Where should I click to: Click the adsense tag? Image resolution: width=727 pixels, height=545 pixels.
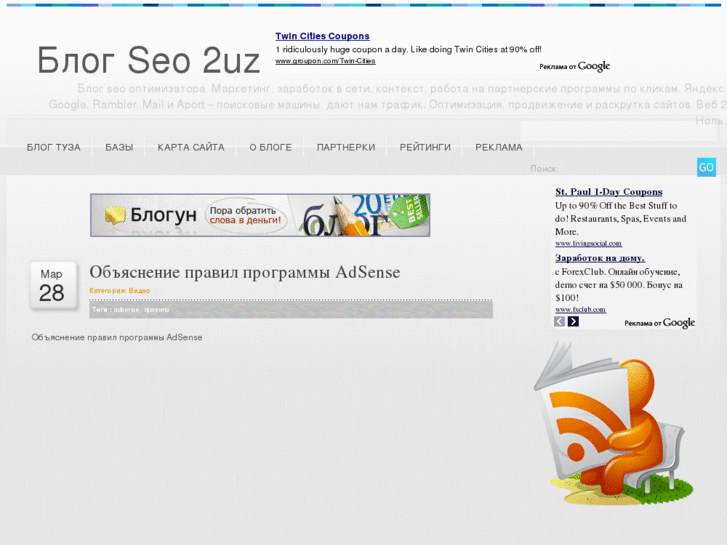click(127, 309)
